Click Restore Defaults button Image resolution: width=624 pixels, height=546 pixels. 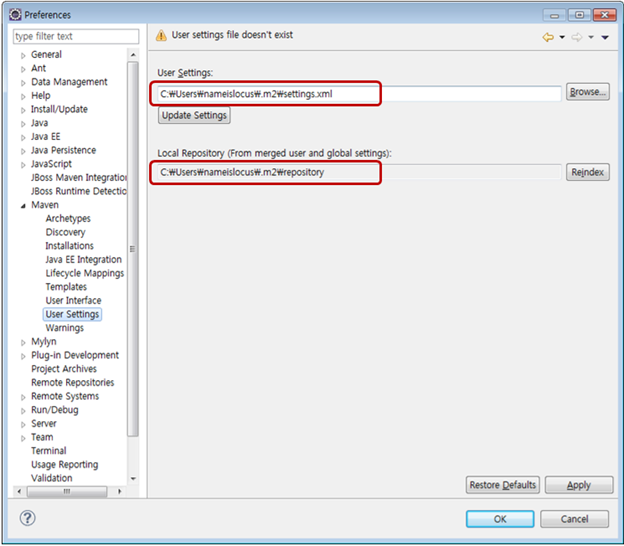503,485
